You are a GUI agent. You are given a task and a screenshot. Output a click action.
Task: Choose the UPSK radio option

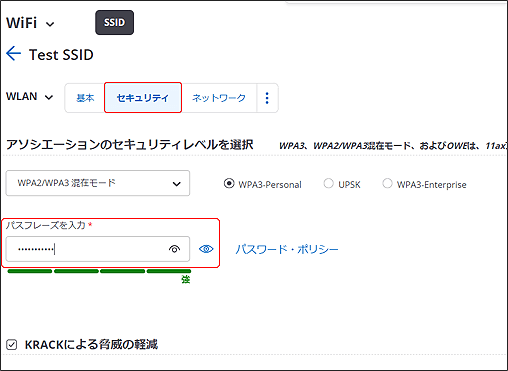(328, 183)
